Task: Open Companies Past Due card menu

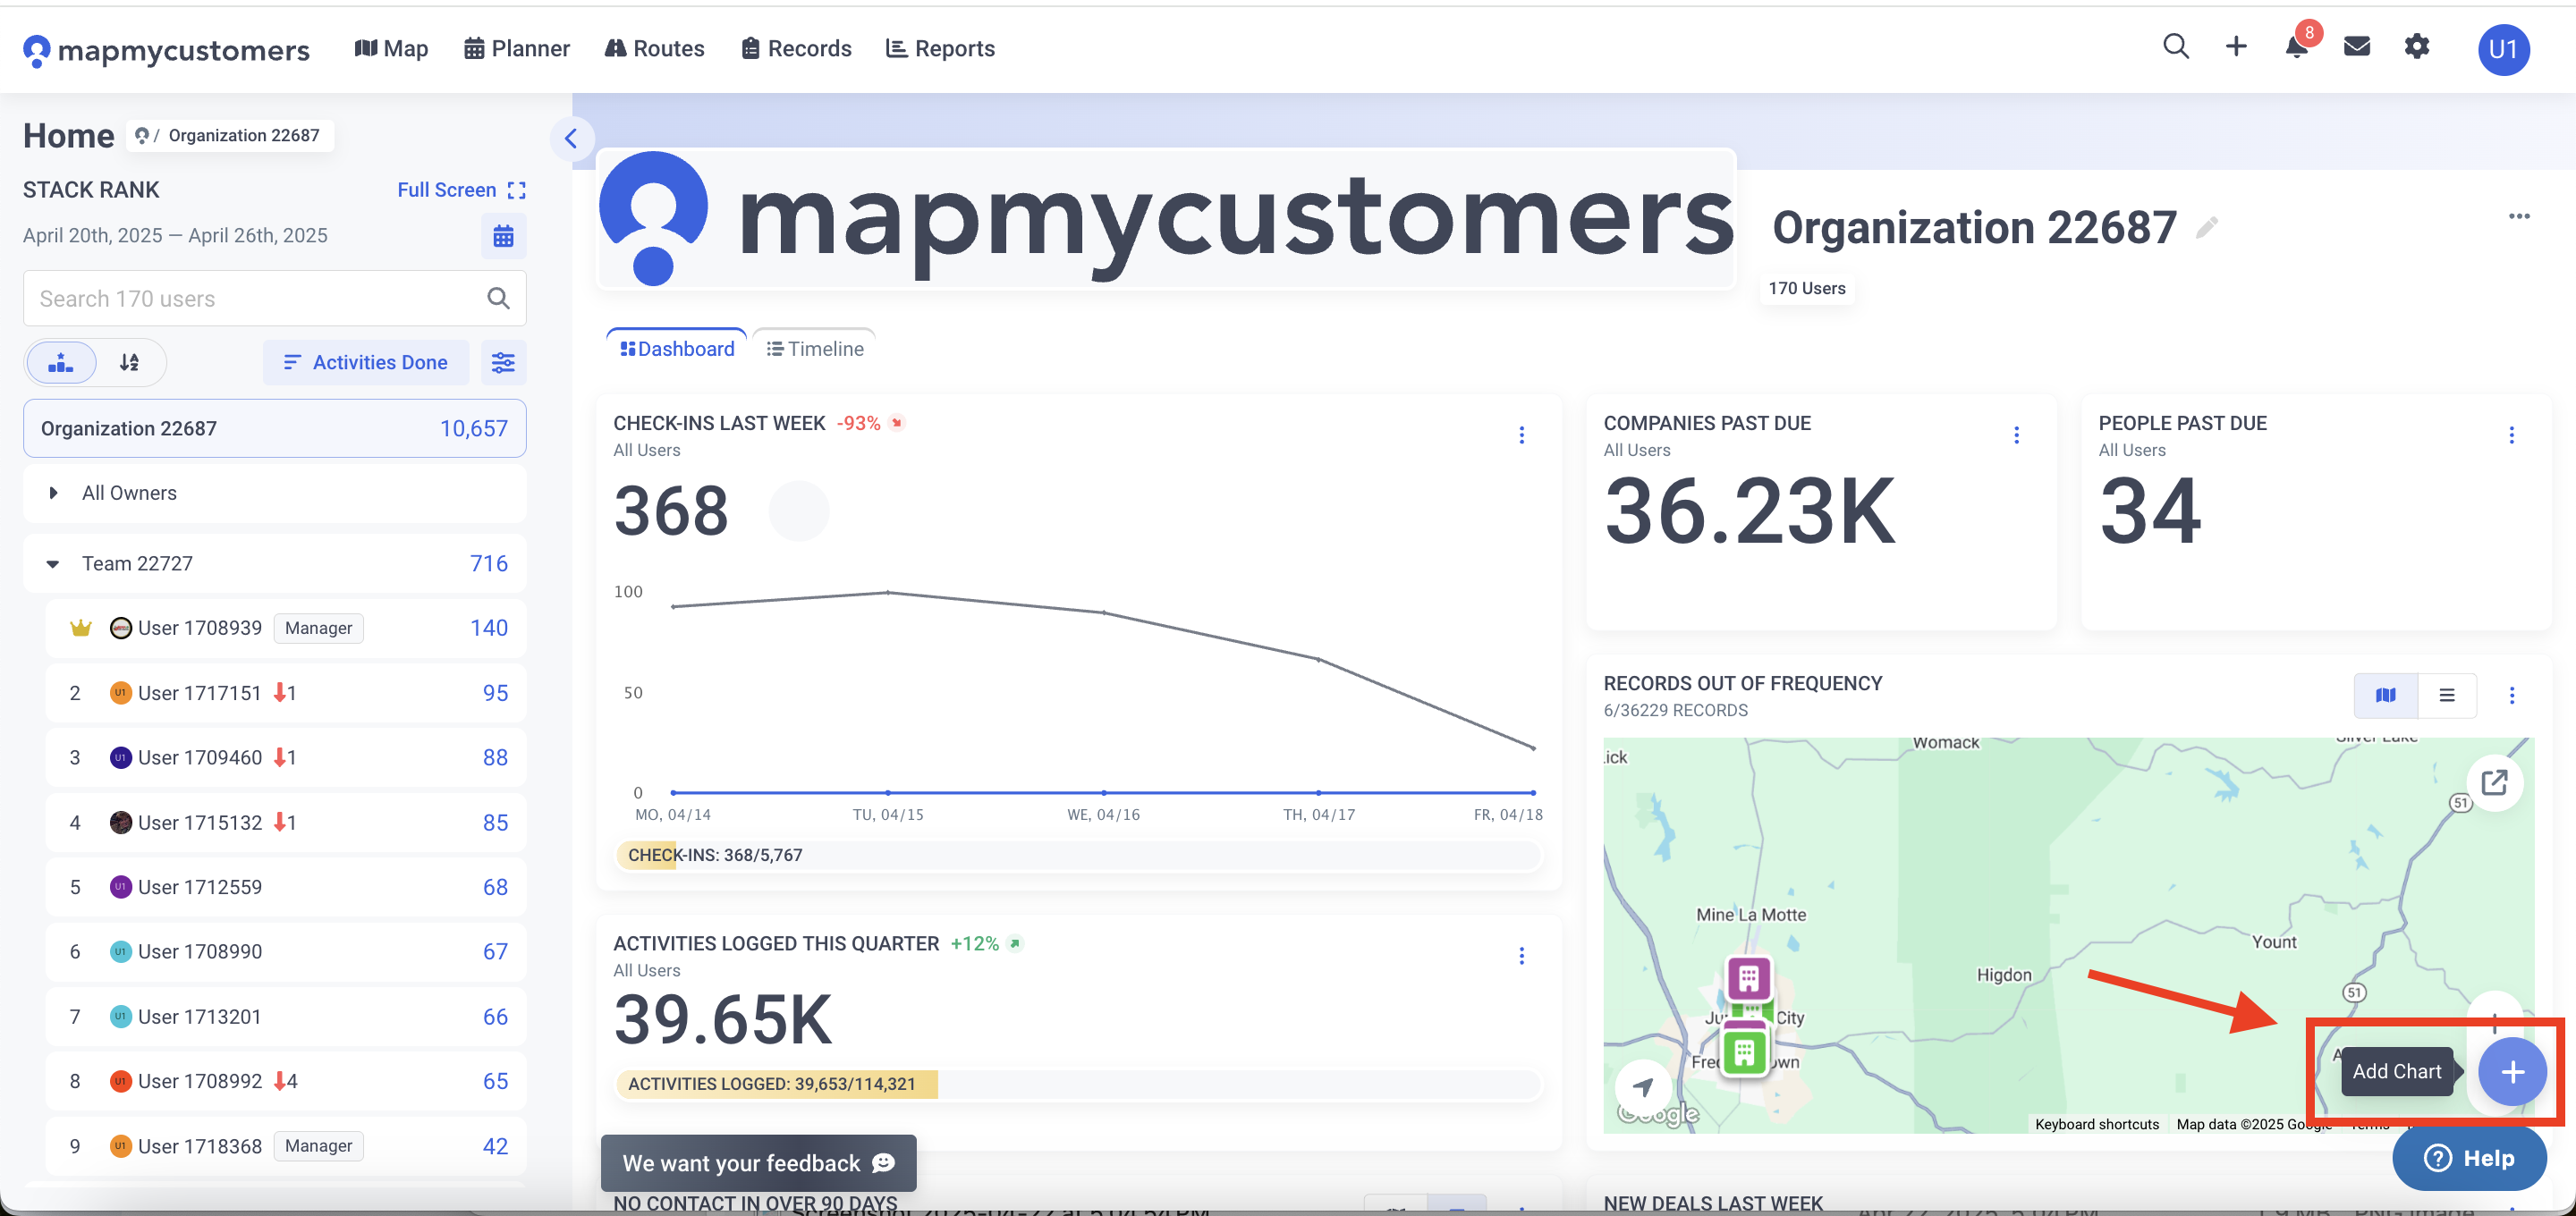Action: click(x=2016, y=435)
